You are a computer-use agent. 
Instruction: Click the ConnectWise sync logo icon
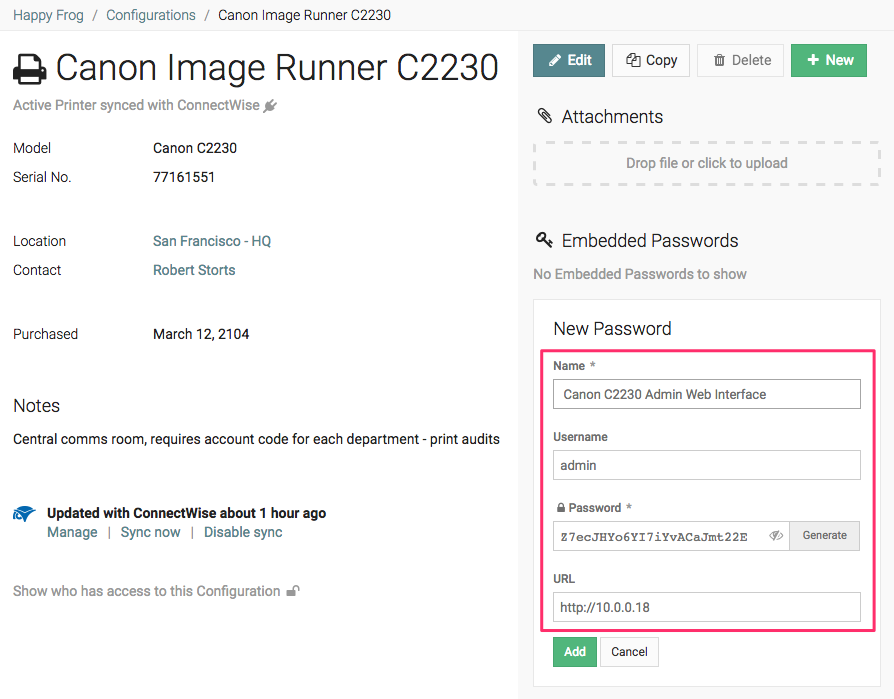pos(24,514)
